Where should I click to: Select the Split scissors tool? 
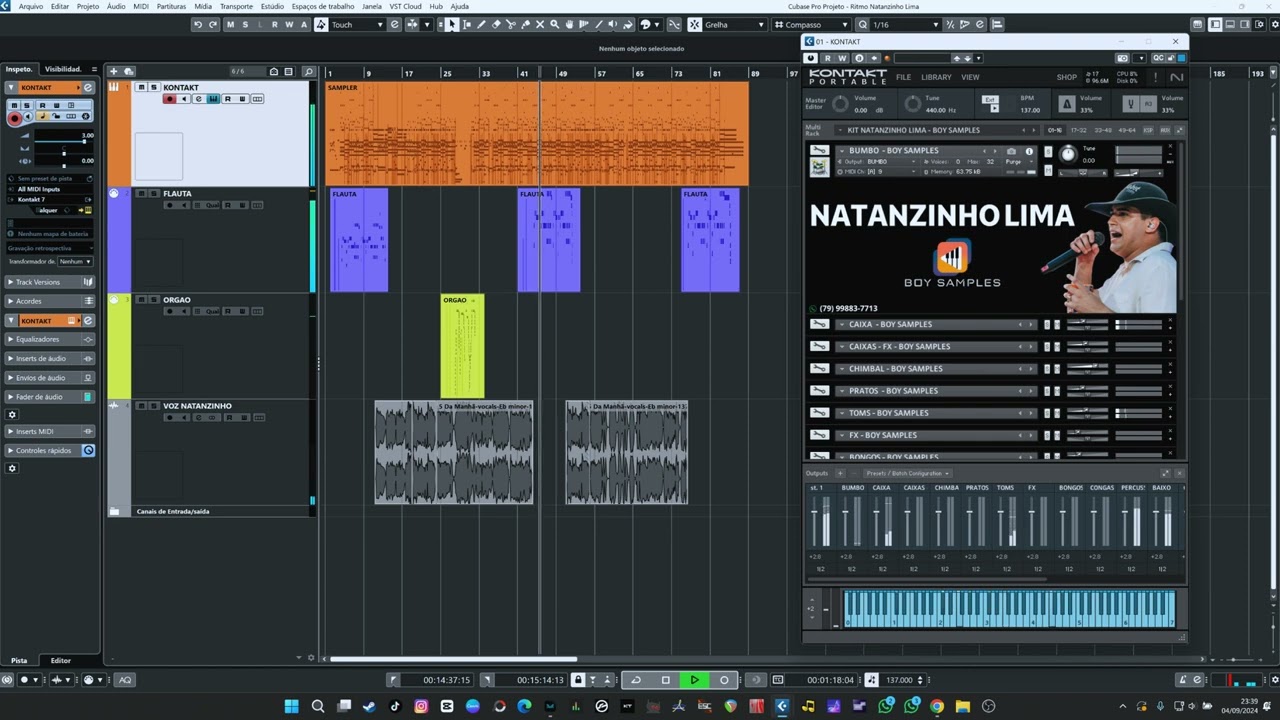pos(511,24)
